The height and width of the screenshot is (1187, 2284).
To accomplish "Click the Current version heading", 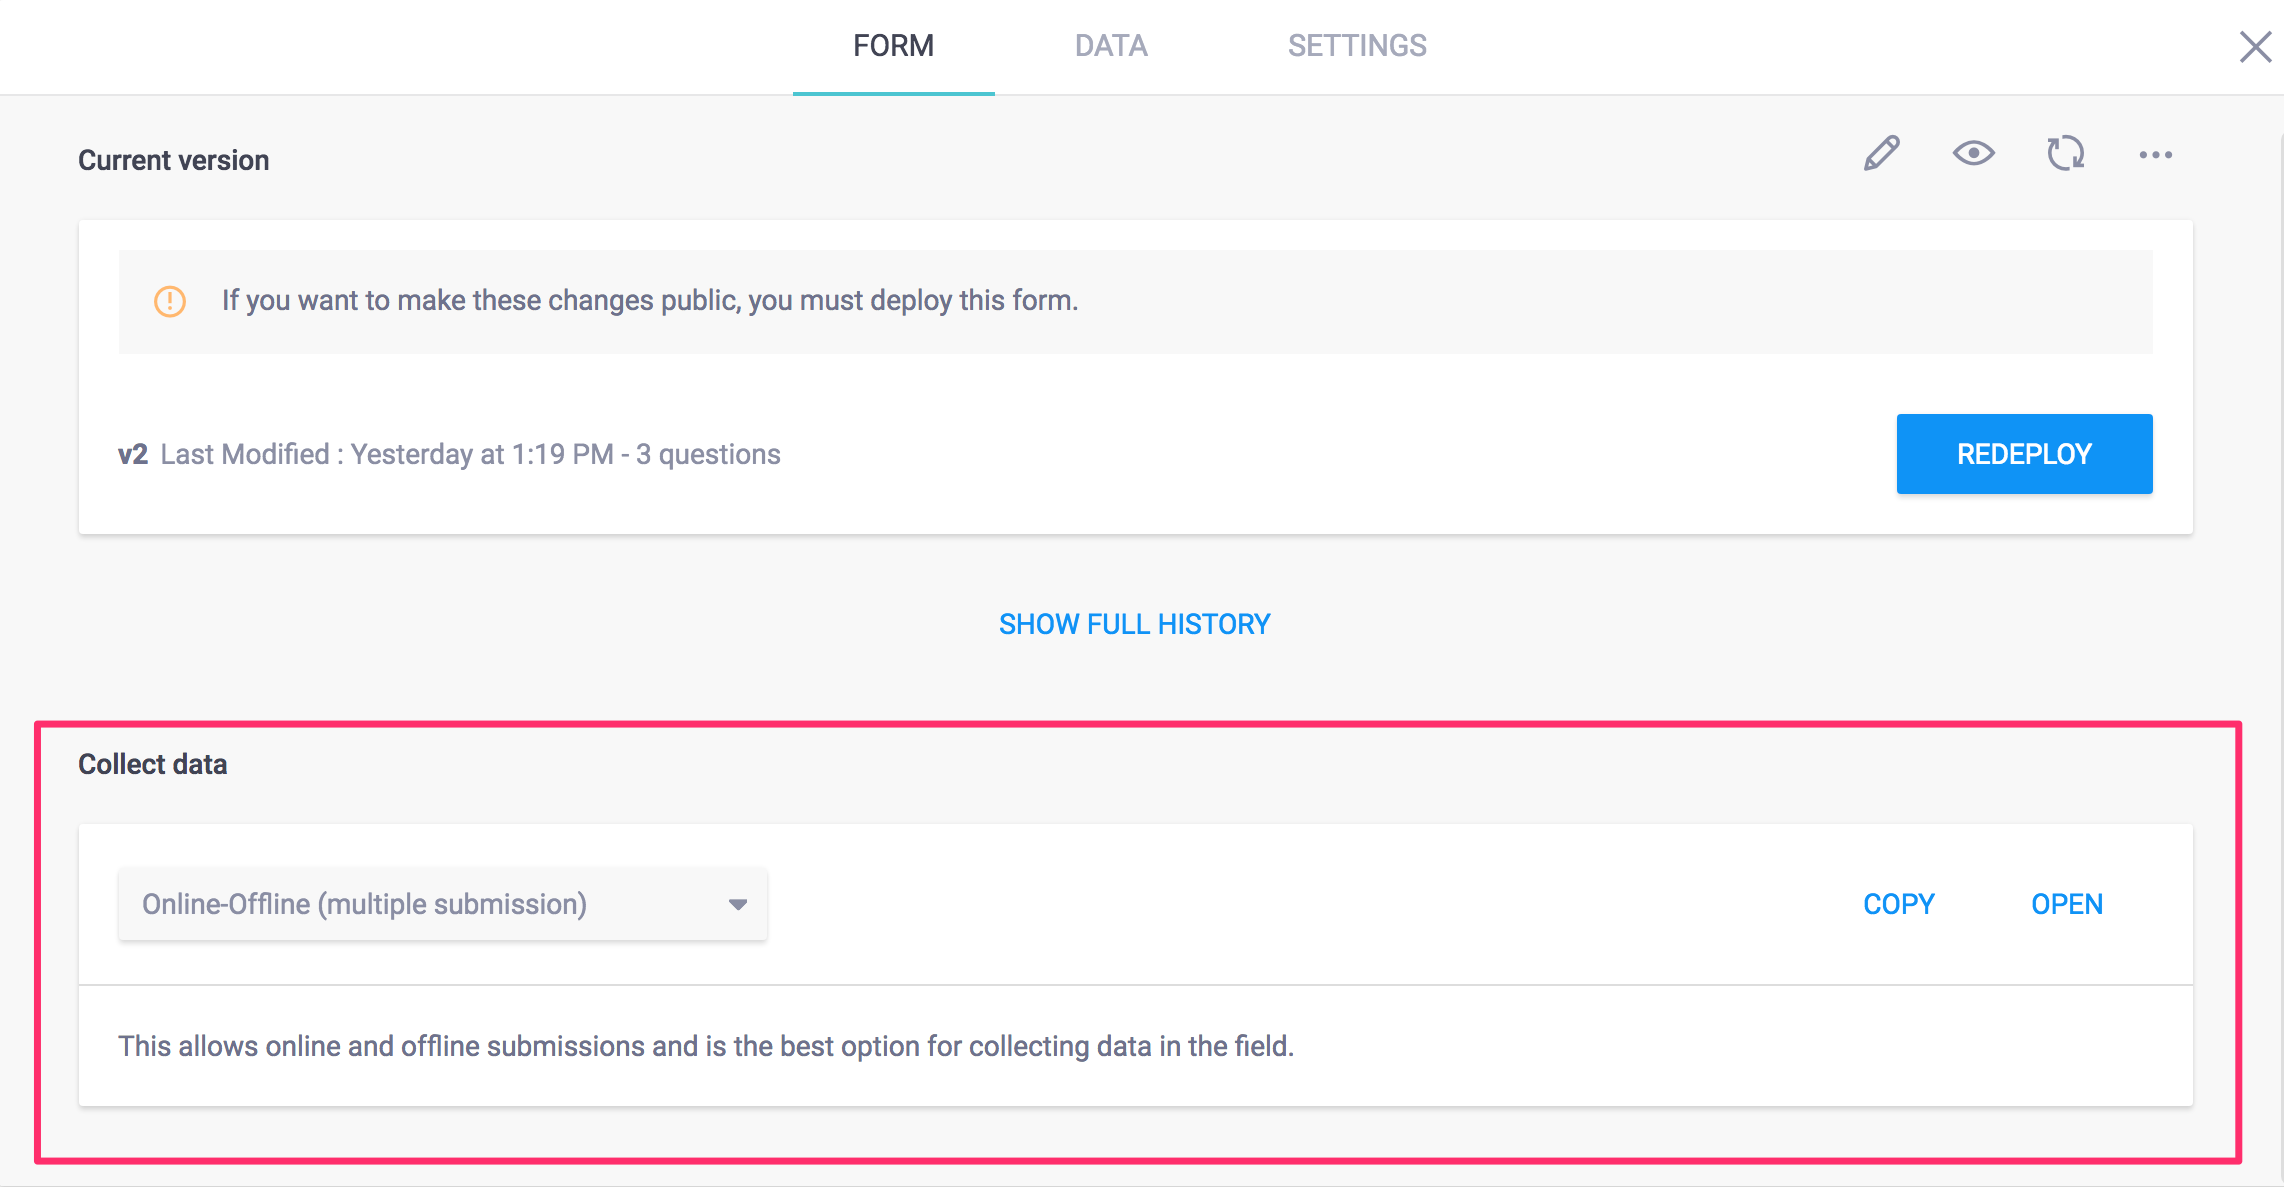I will pyautogui.click(x=174, y=161).
